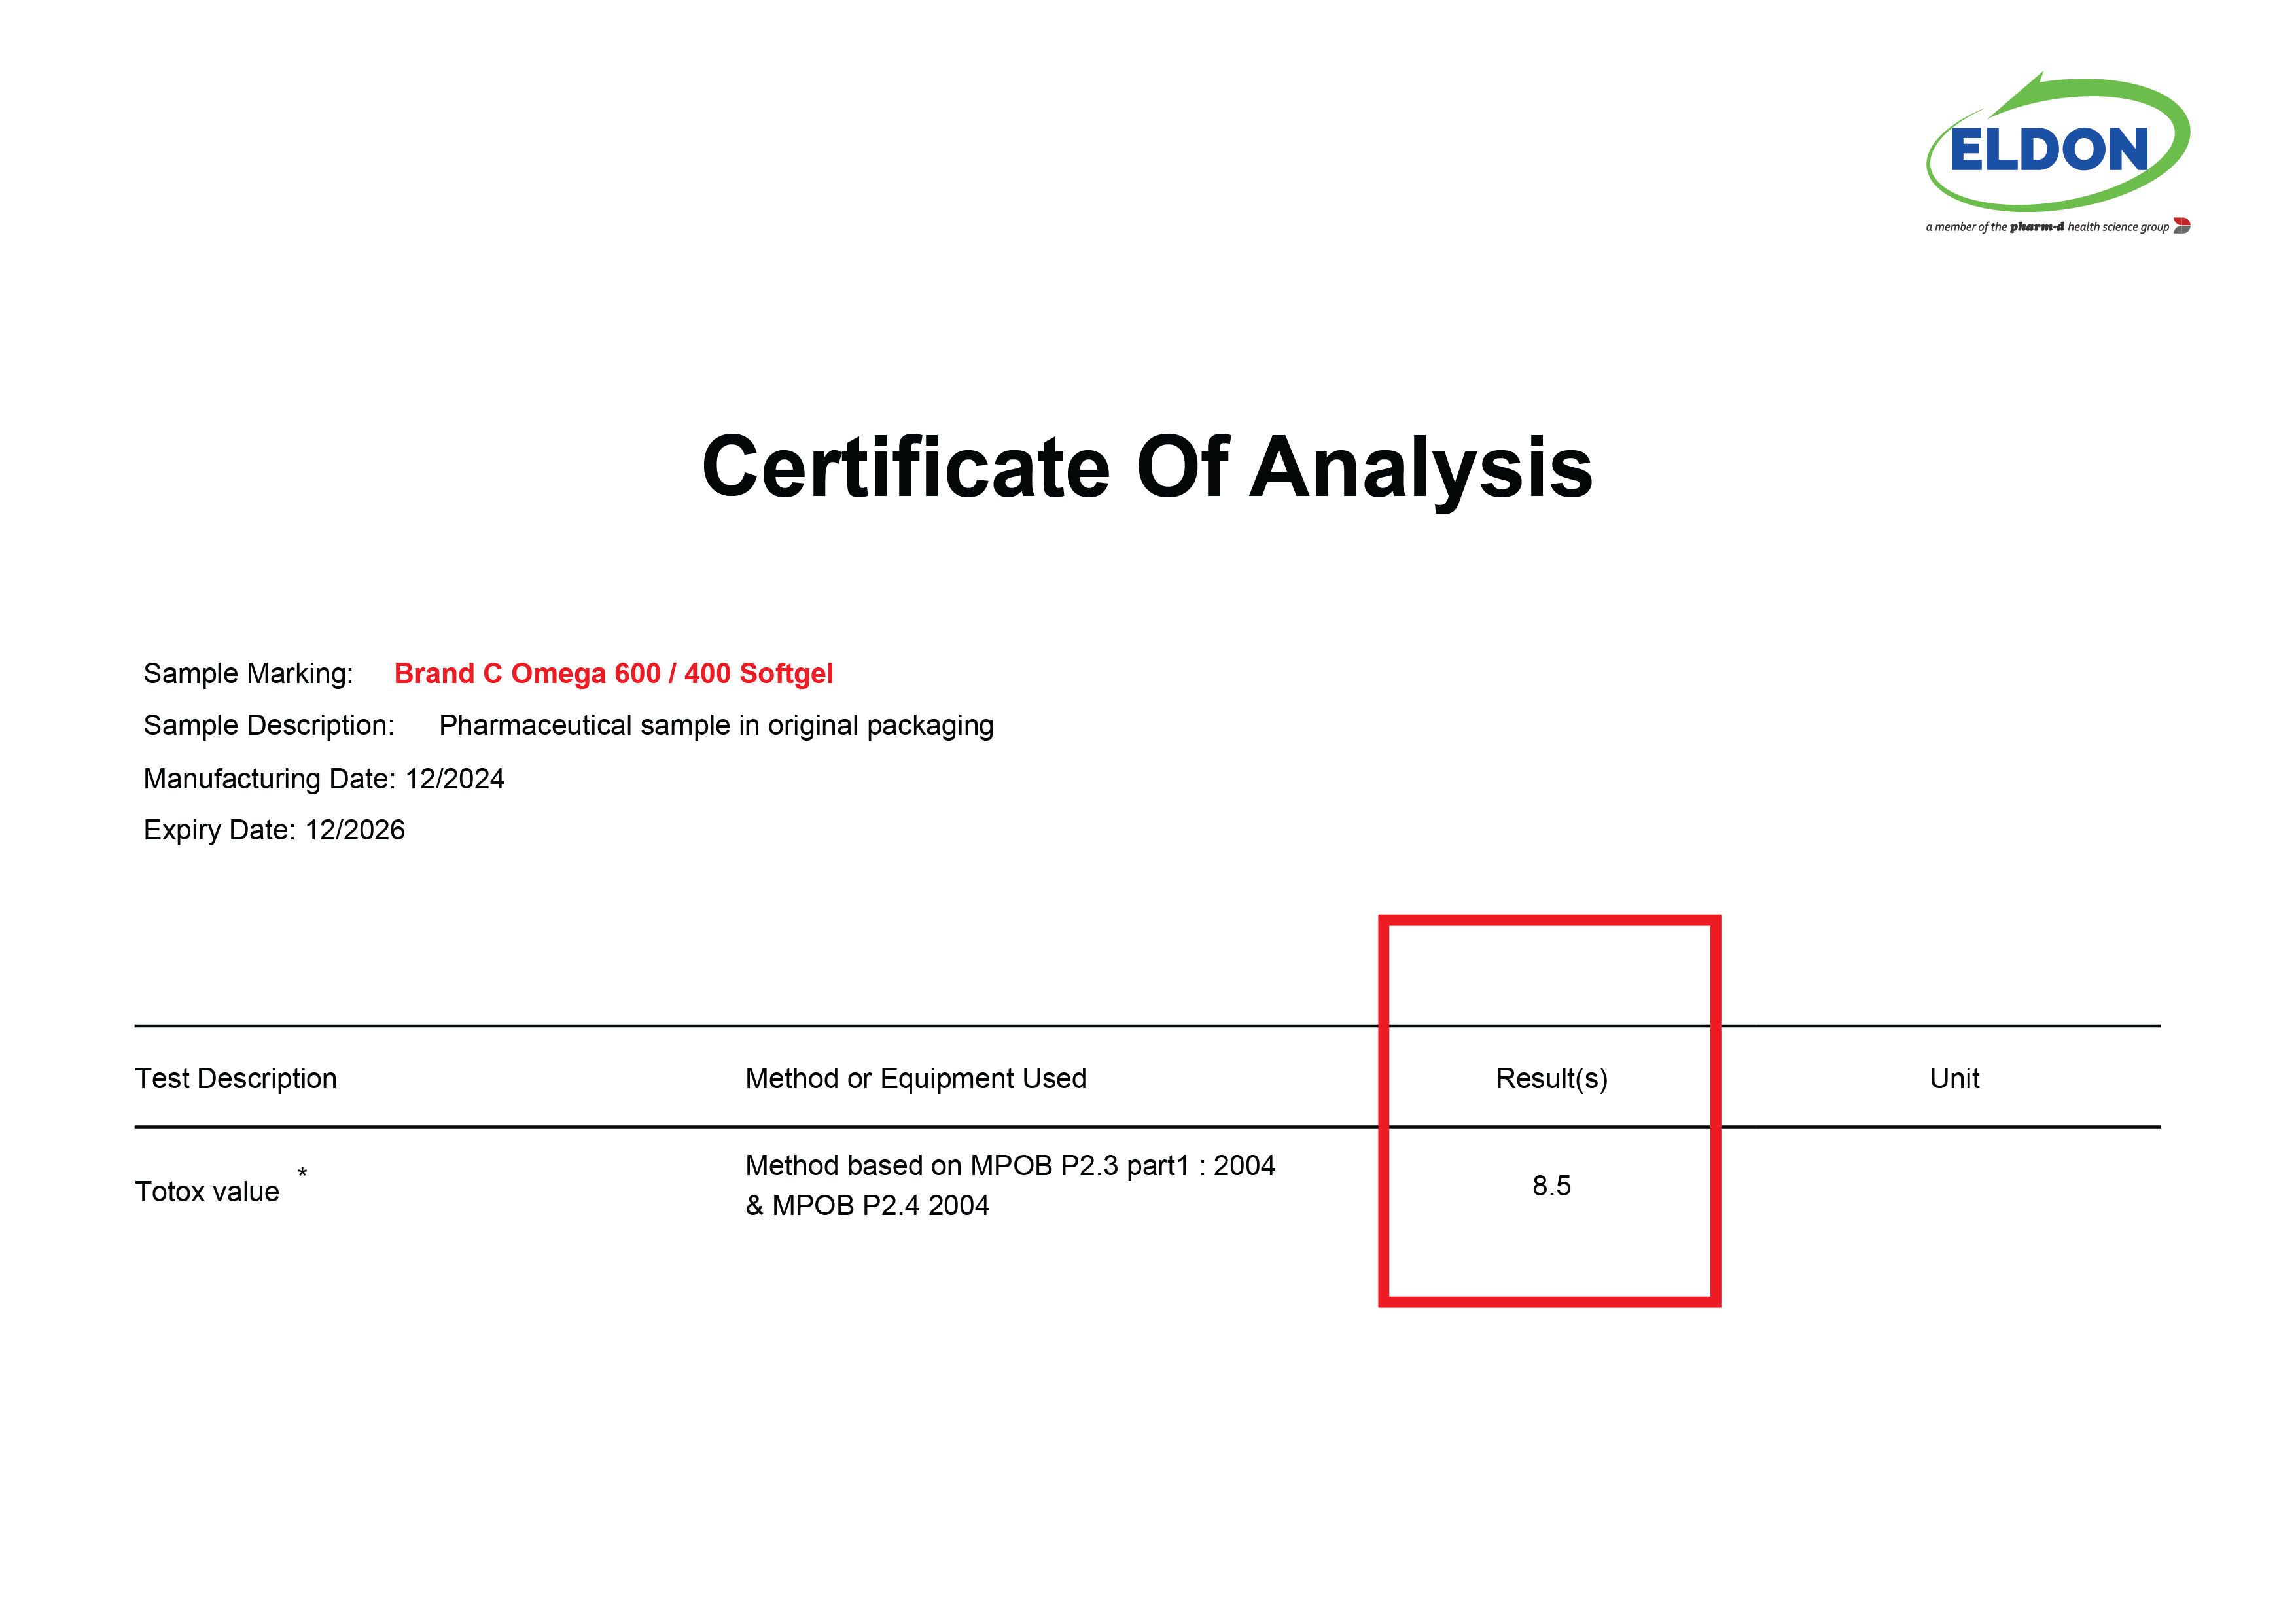
Task: Click the 8.5 result value
Action: (x=1551, y=1185)
